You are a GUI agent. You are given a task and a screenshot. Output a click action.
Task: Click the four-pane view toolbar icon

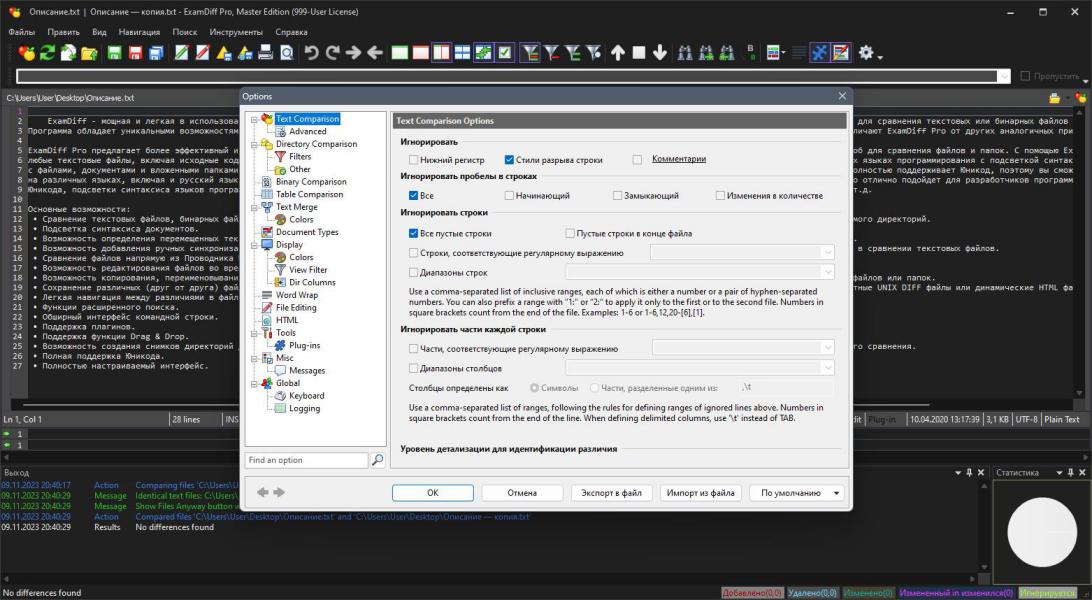coord(462,53)
